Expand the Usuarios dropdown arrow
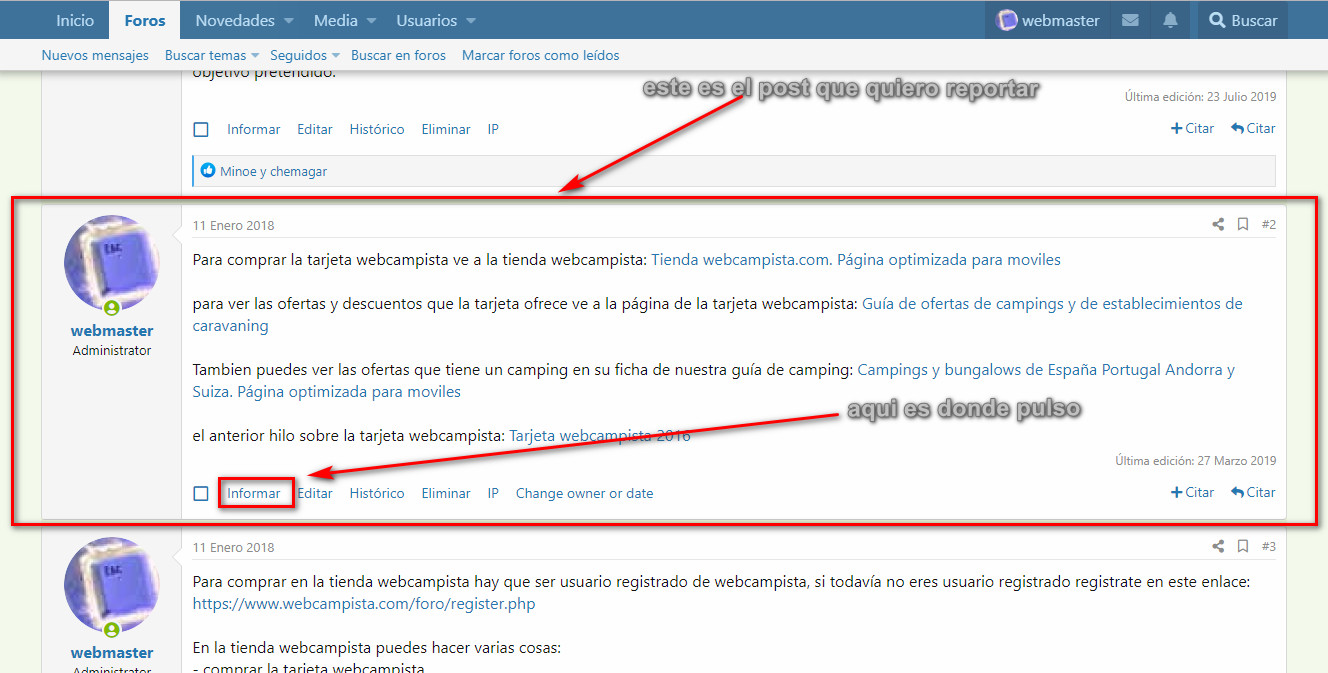Screen dimensions: 1328x673 (x=470, y=21)
